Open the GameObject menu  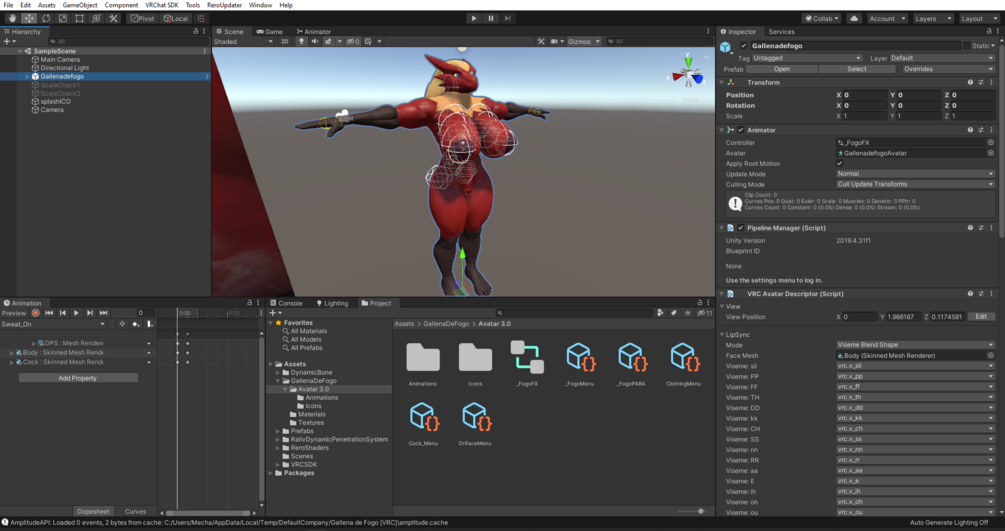80,5
